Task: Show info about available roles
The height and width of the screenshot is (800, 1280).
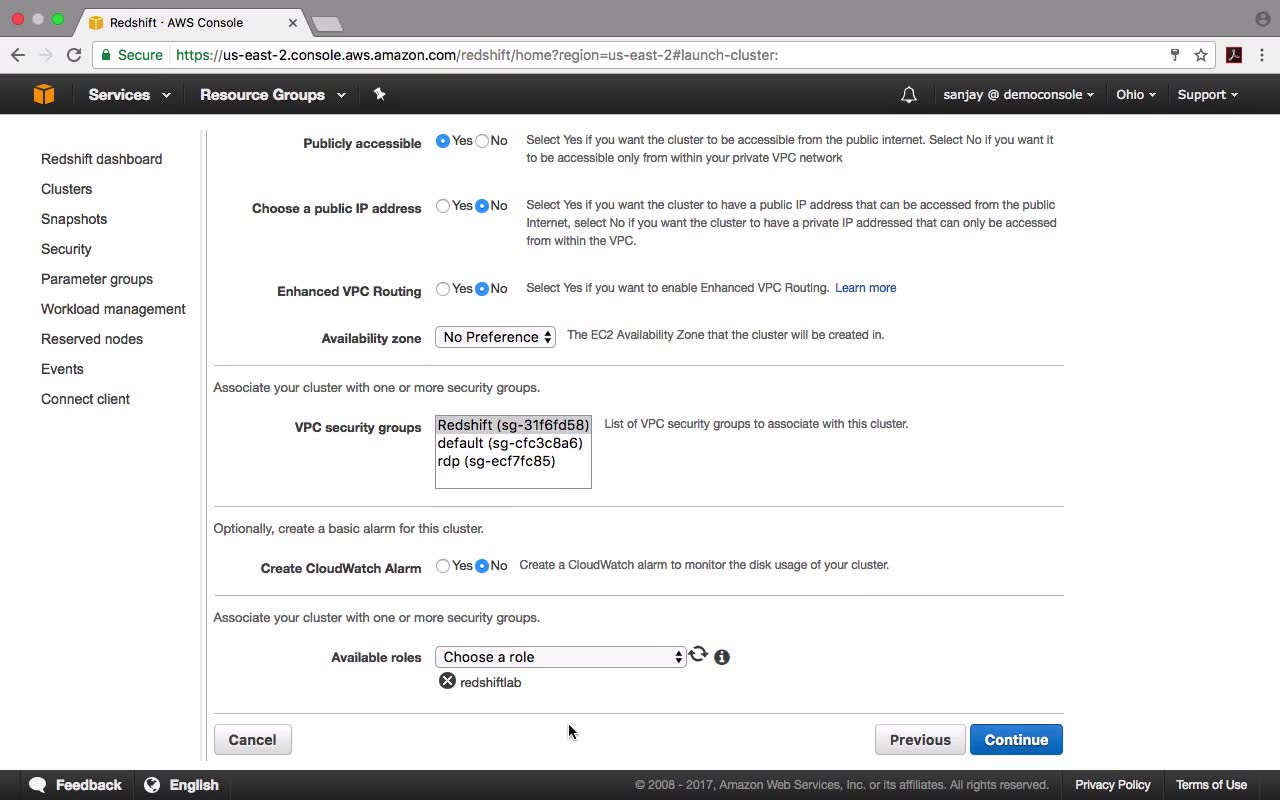Action: pos(722,657)
